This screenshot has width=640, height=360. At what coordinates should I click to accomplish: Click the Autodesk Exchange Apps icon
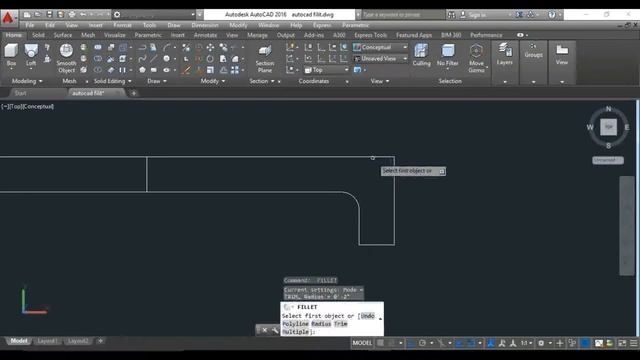[519, 15]
